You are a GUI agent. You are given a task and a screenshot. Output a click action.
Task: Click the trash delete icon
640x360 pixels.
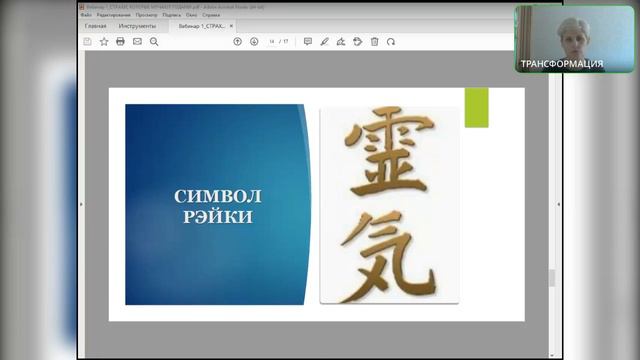tap(374, 42)
